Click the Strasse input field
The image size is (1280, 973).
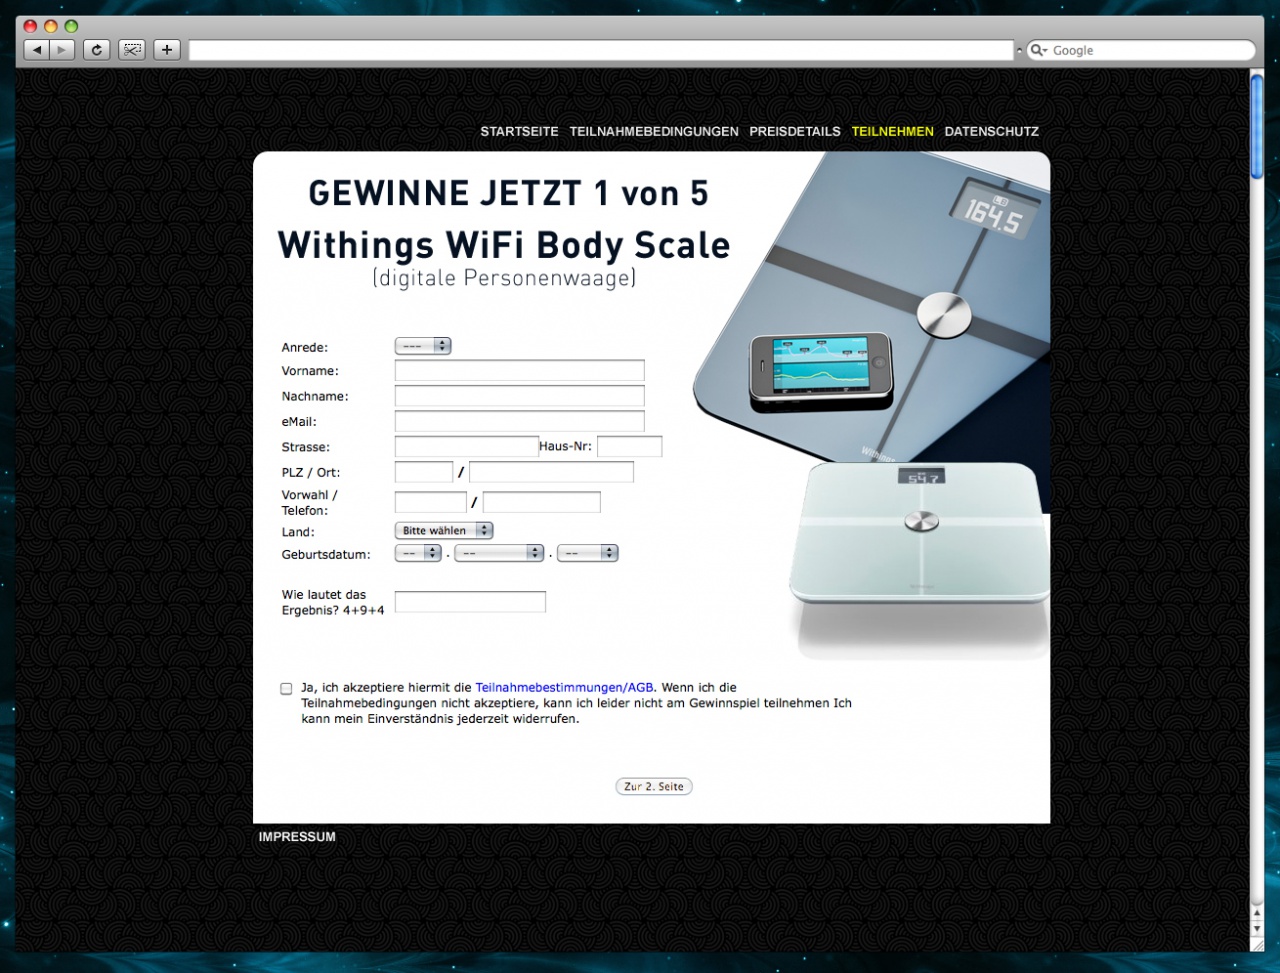coord(467,447)
